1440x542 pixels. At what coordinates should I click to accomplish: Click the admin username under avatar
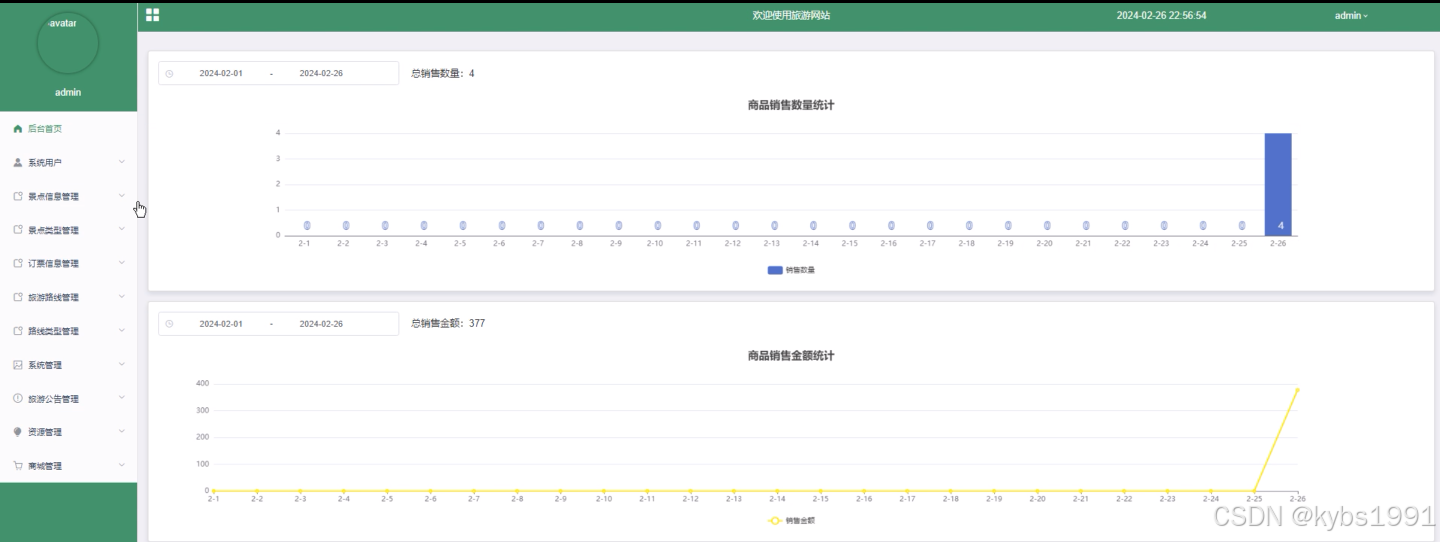[68, 92]
